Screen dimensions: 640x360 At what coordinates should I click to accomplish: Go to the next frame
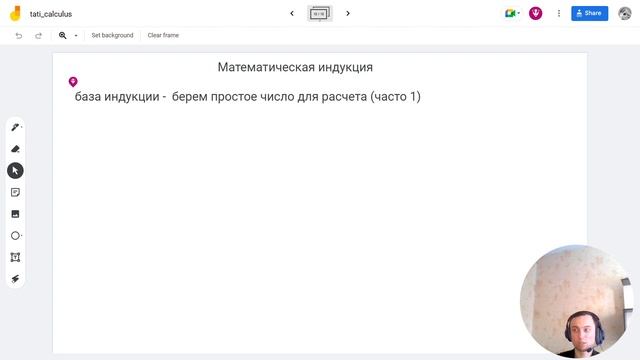pyautogui.click(x=348, y=13)
